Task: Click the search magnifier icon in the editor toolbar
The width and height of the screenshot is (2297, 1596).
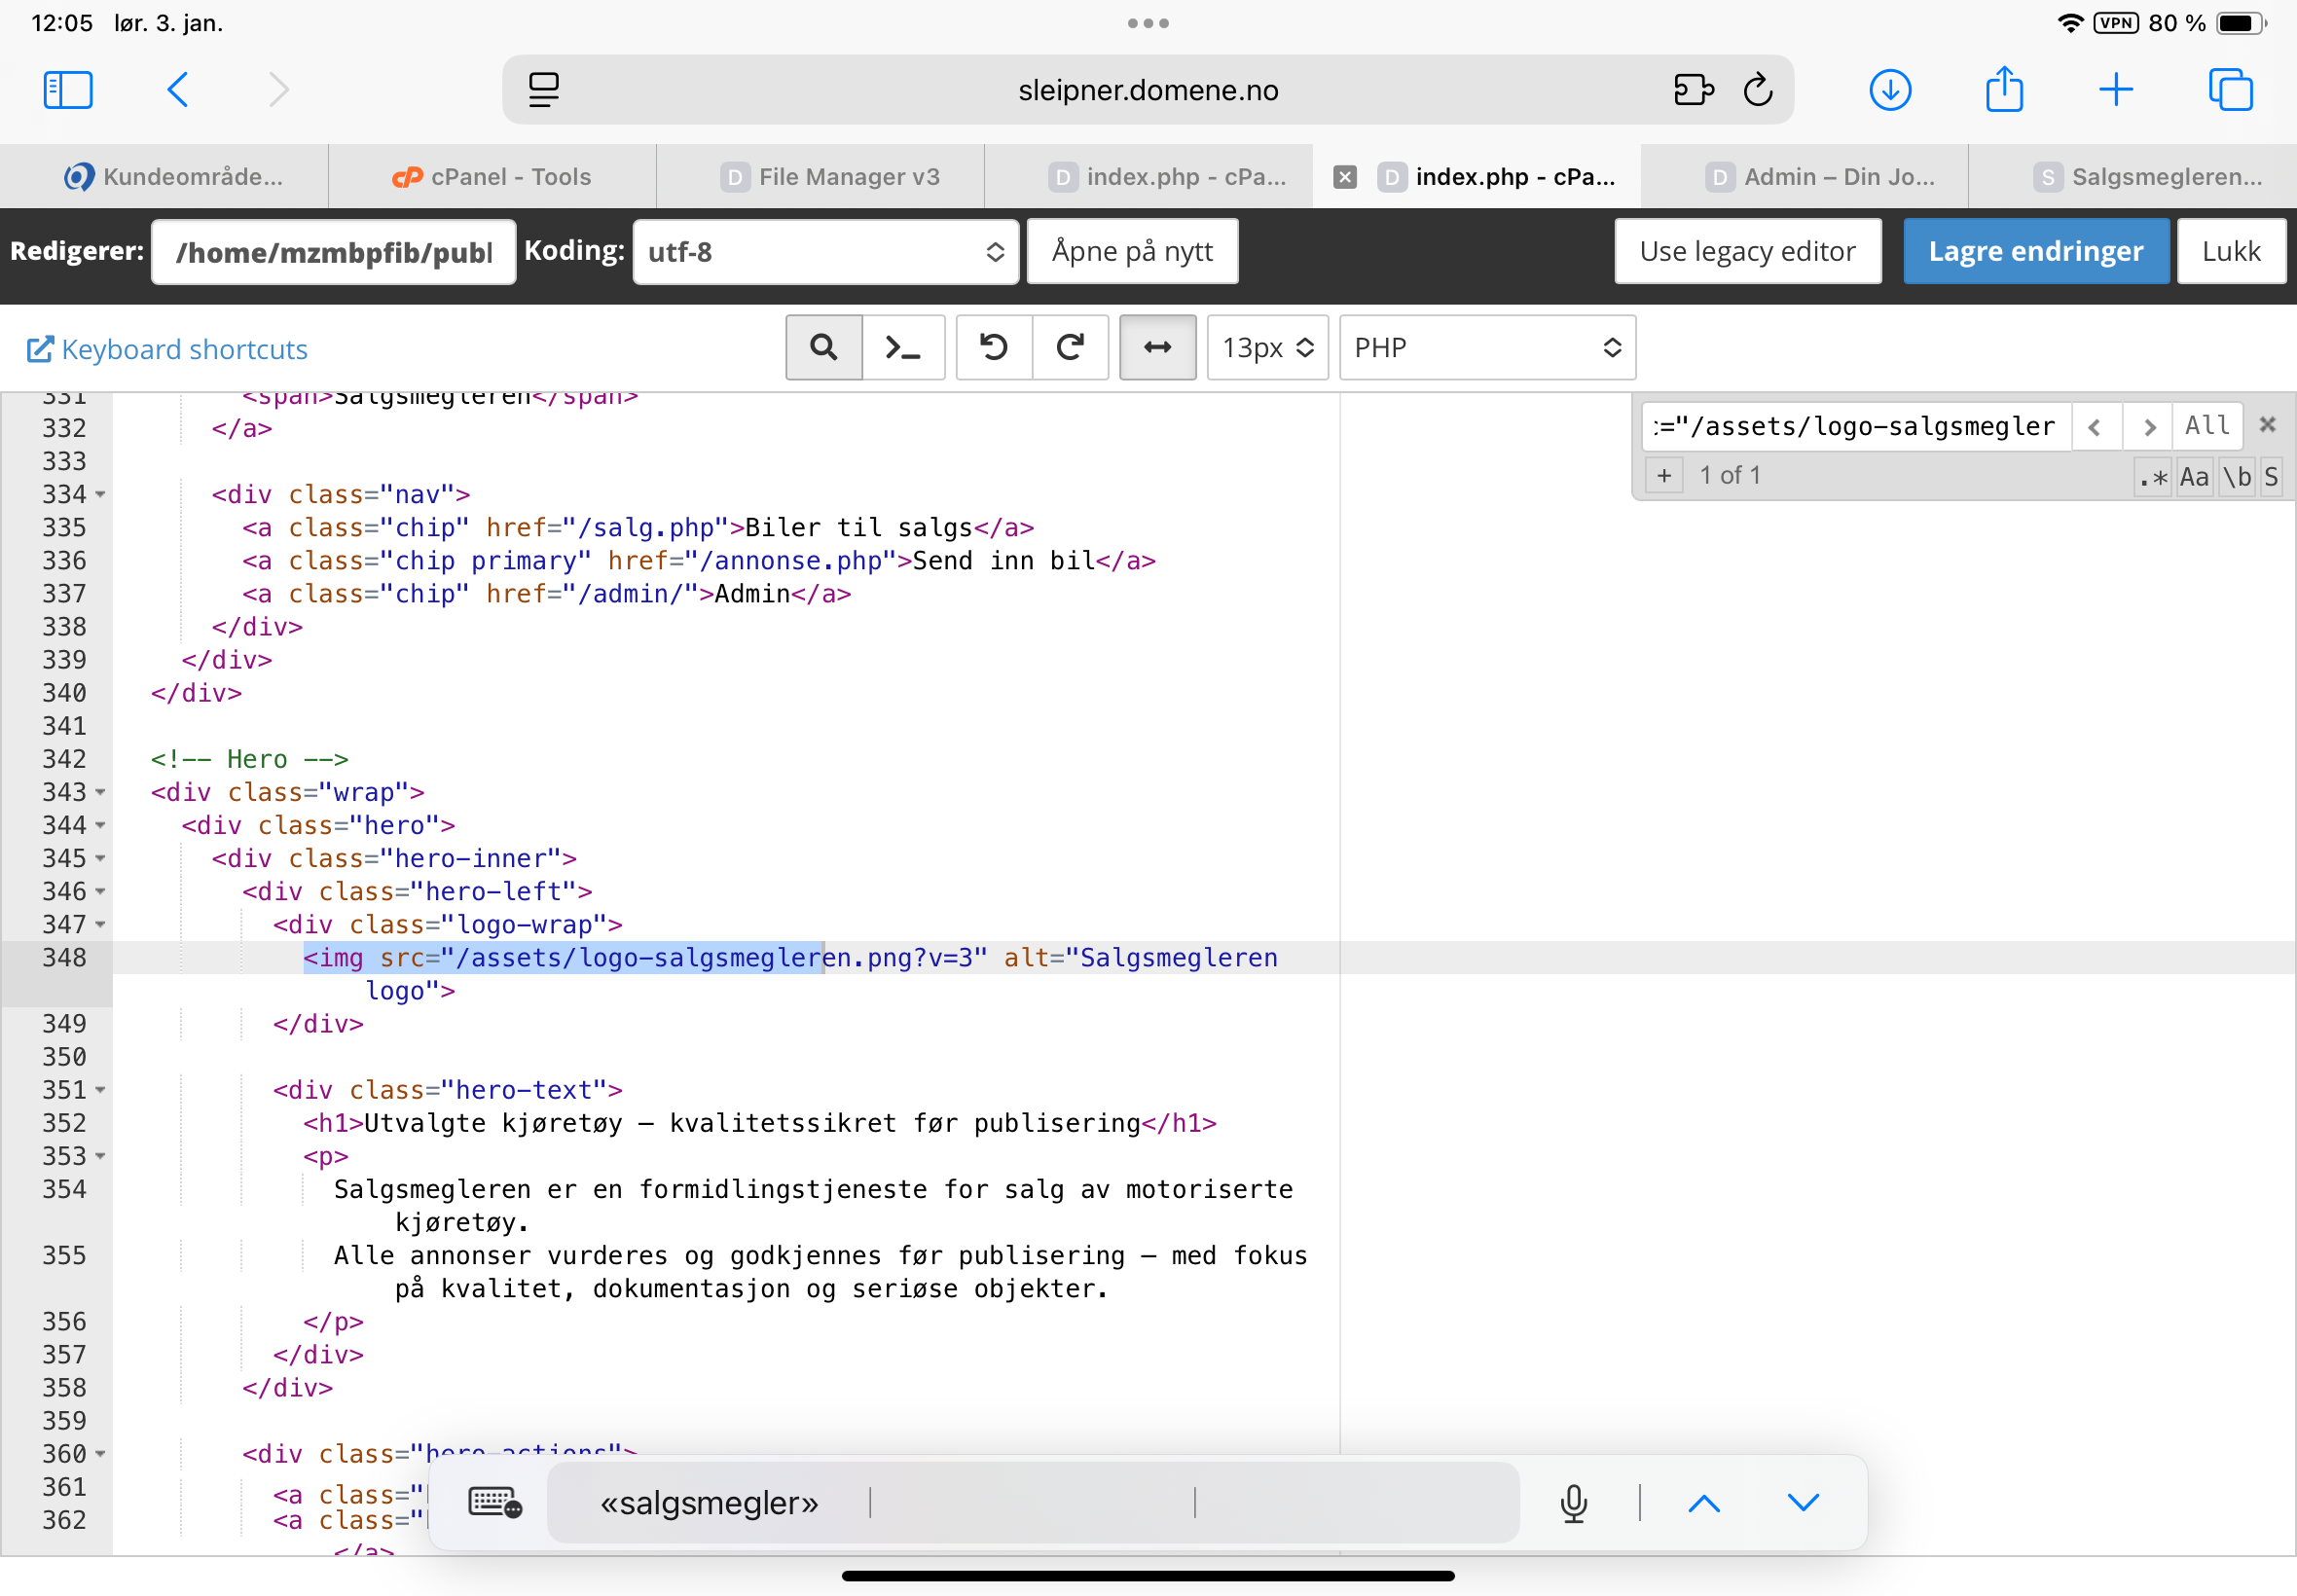Action: tap(823, 347)
